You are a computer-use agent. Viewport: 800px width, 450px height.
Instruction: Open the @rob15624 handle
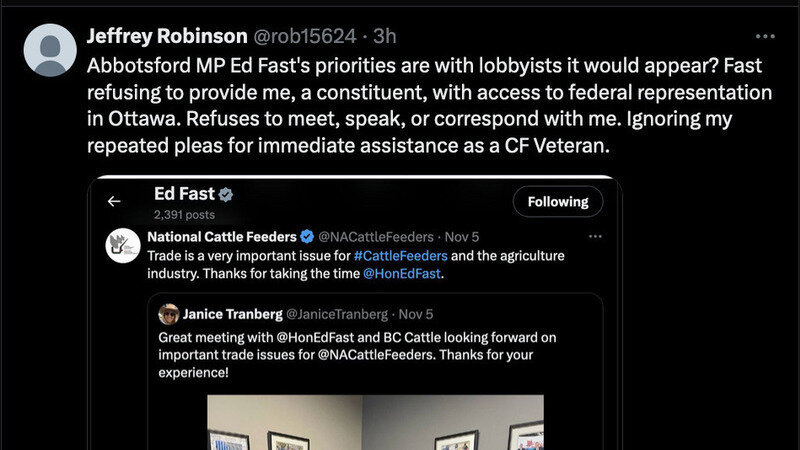[x=305, y=36]
